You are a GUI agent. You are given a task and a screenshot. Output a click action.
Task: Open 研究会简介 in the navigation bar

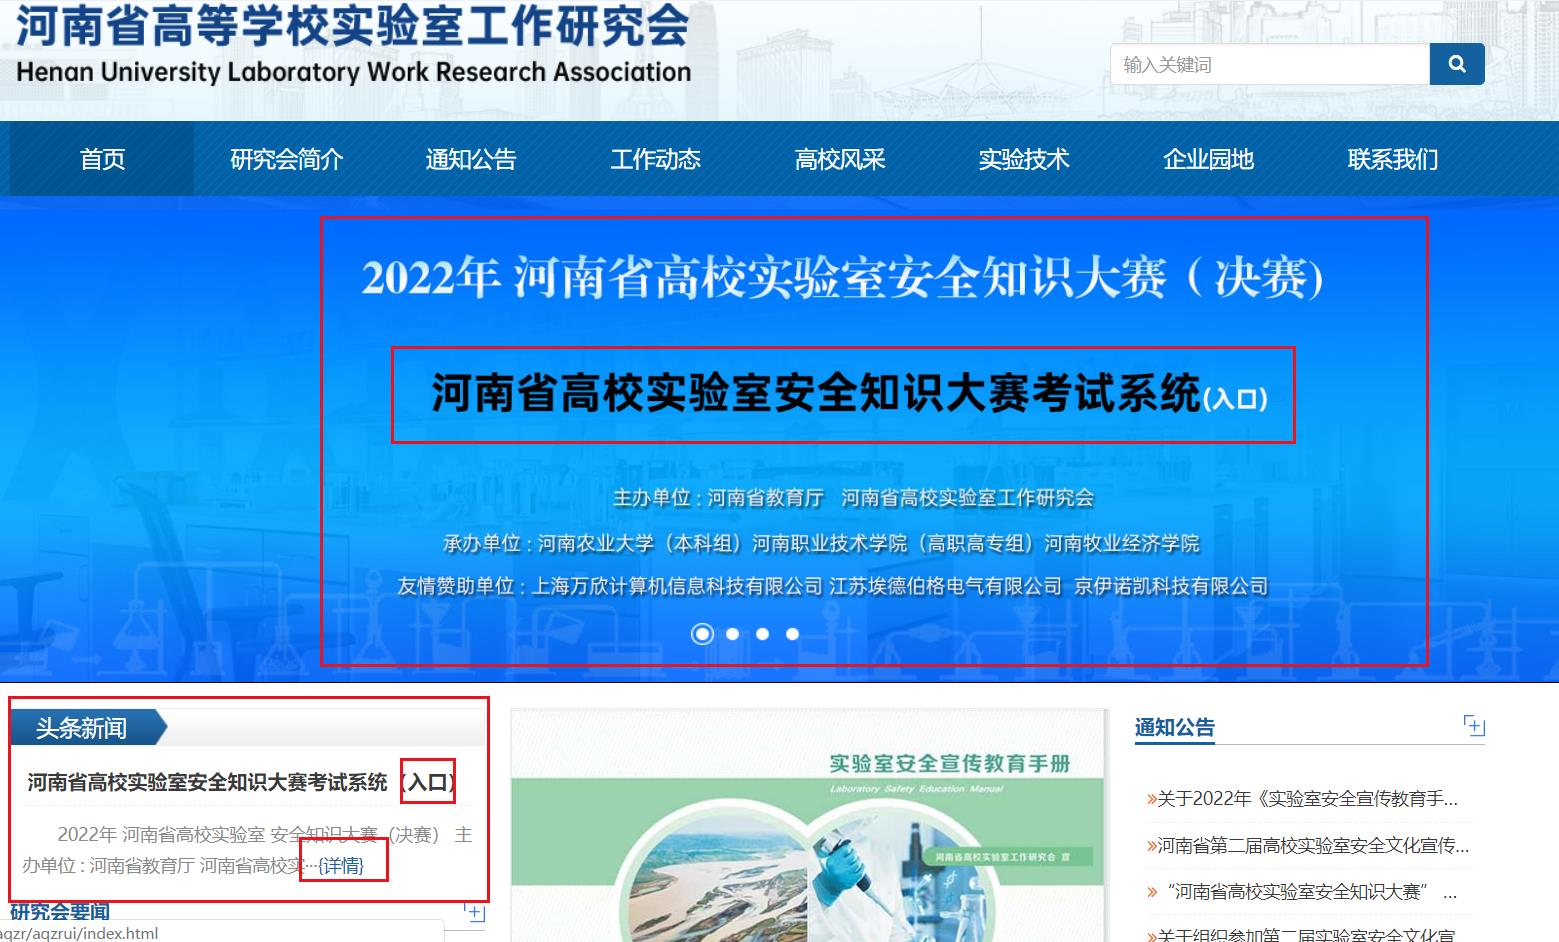click(286, 159)
